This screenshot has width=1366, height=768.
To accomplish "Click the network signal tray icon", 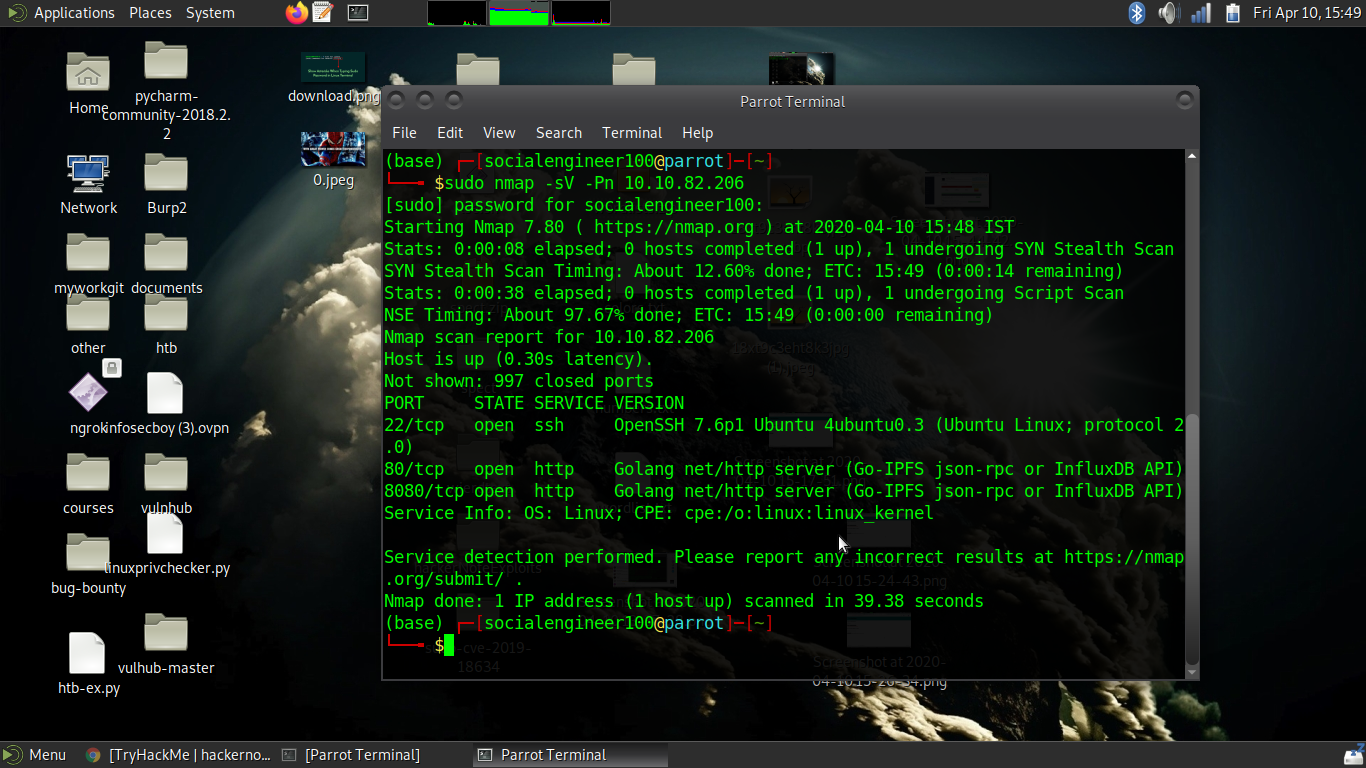I will tap(1201, 13).
